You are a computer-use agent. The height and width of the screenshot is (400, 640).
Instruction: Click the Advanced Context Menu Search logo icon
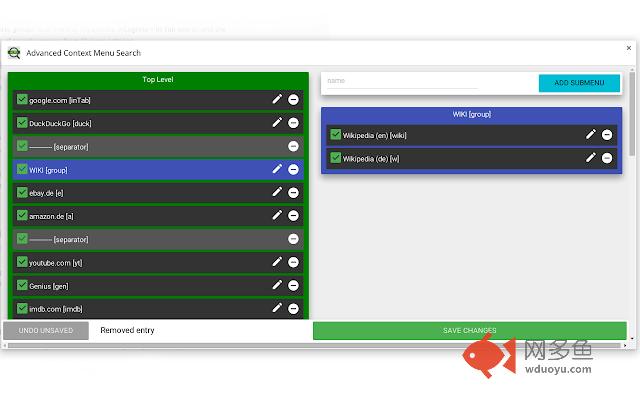14,53
